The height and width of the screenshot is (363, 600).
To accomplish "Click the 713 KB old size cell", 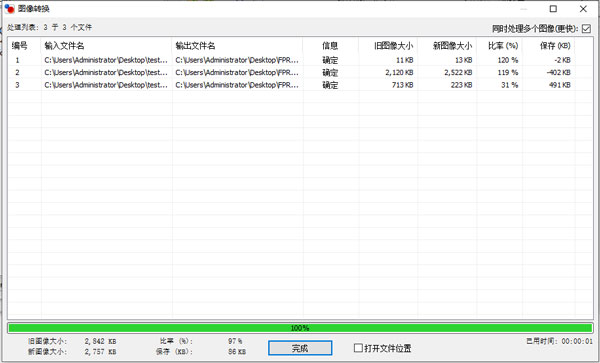I will pos(403,85).
